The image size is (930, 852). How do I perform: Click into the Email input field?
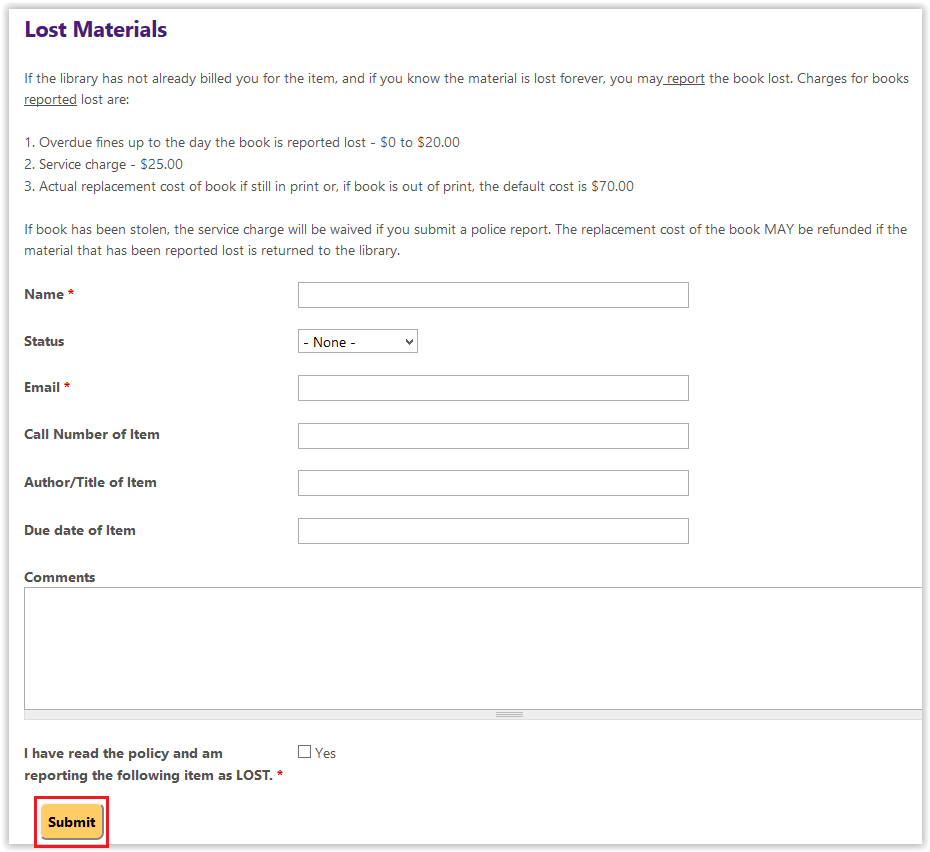coord(492,388)
